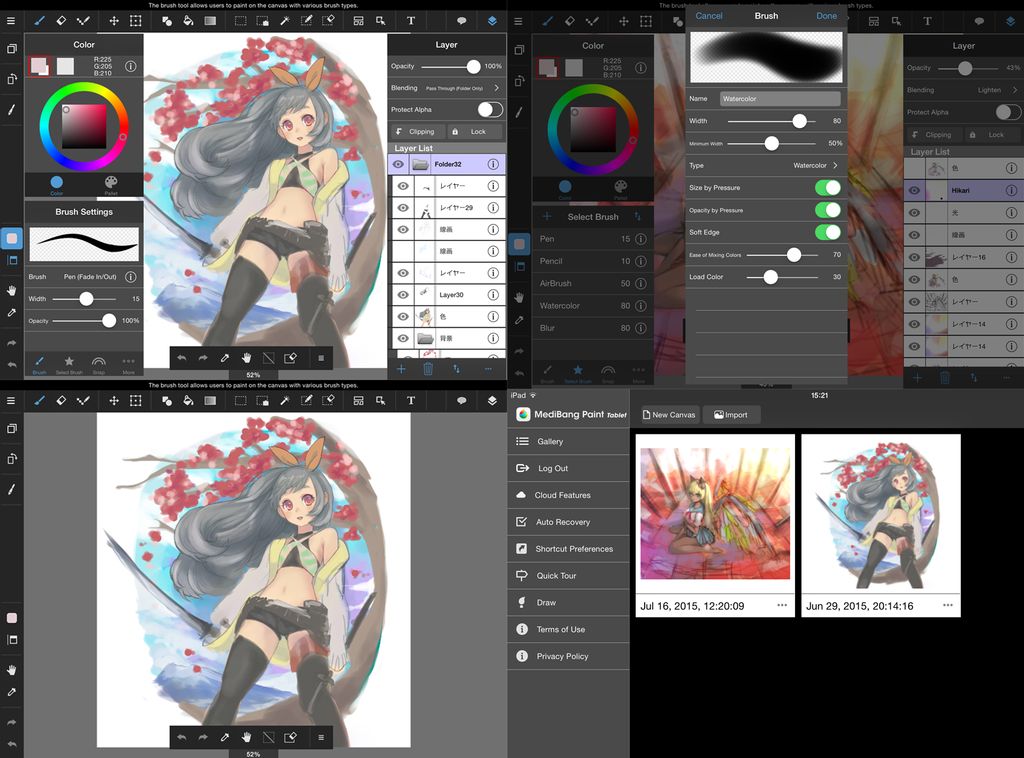
Task: Open Folder32 layer info button
Action: [493, 165]
